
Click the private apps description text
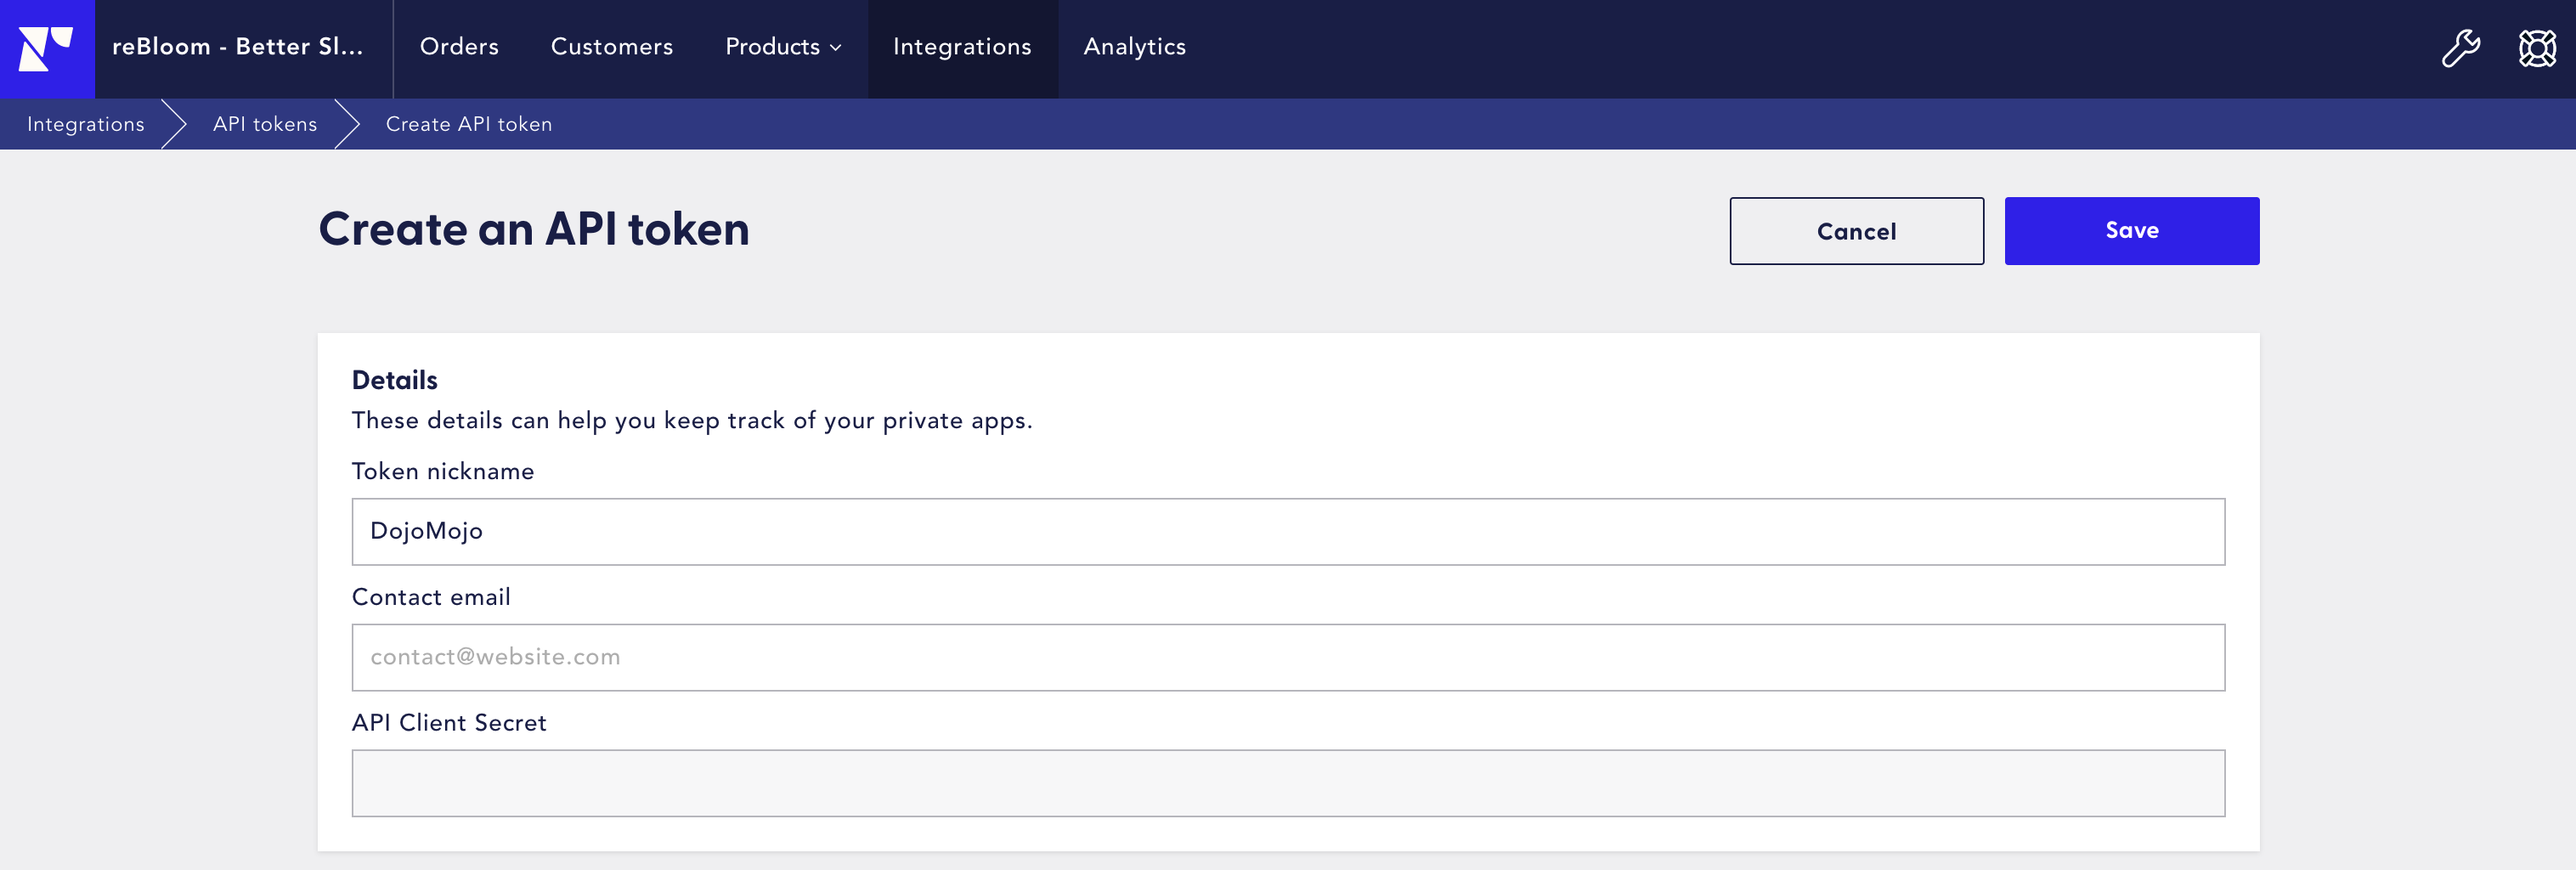[692, 421]
